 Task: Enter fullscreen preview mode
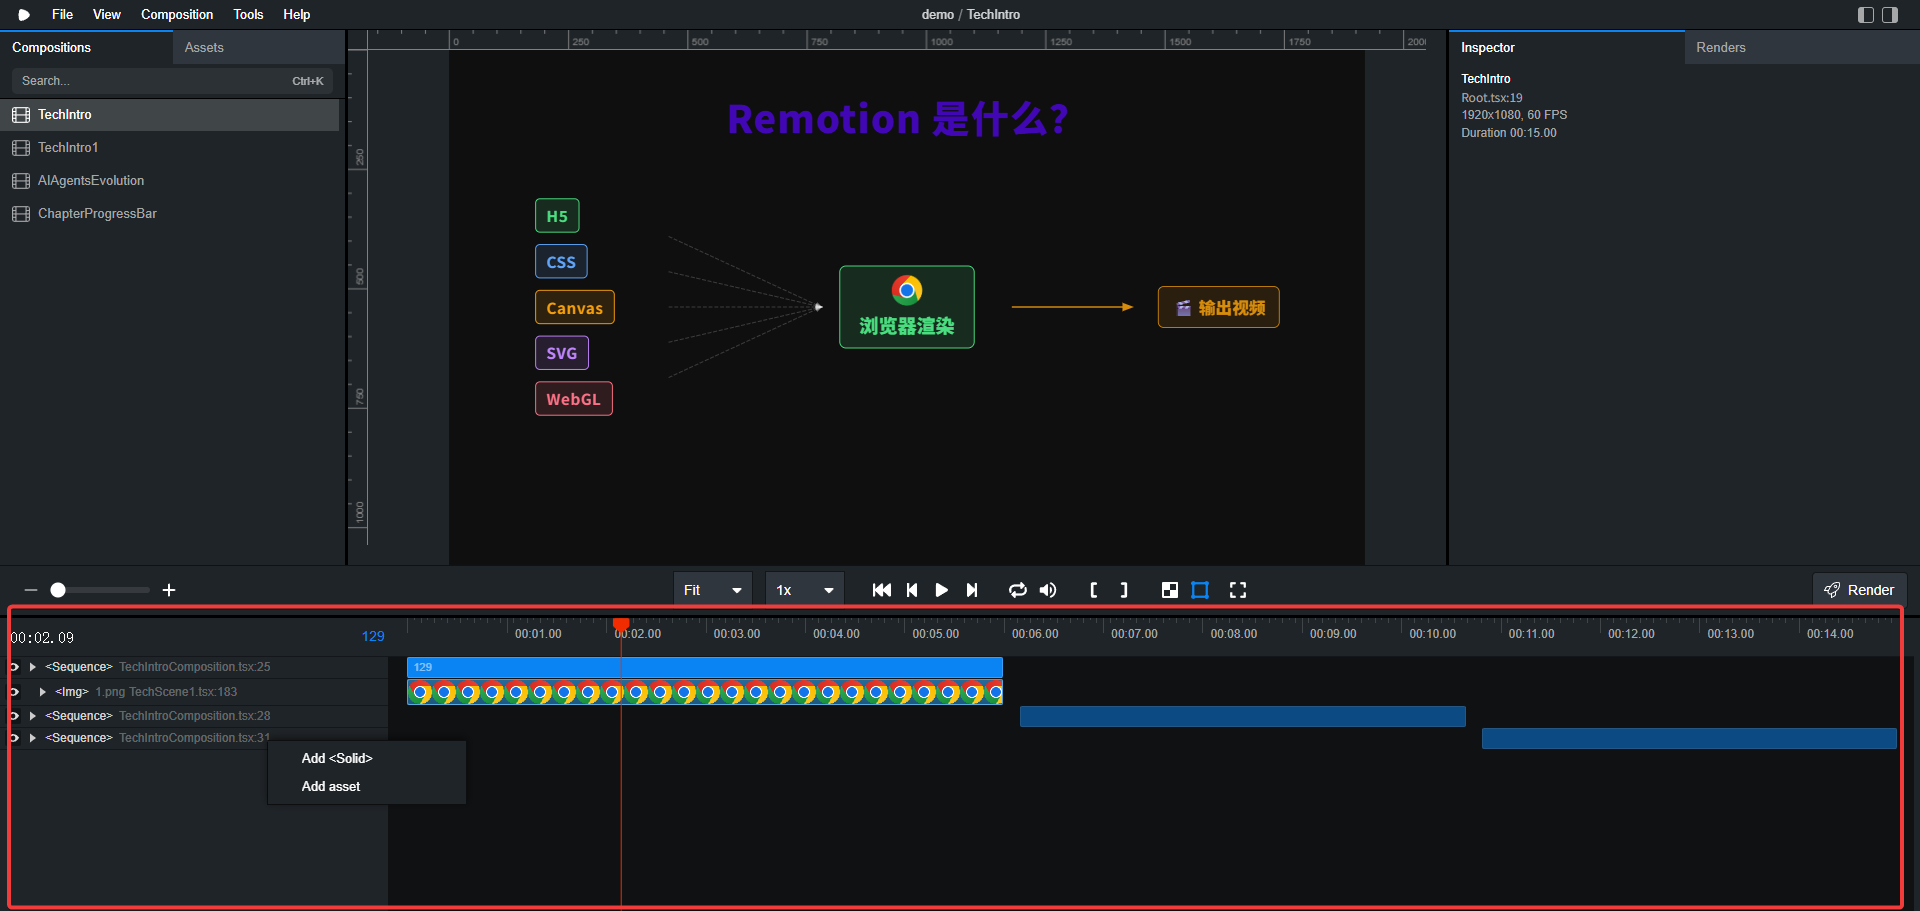(1238, 590)
